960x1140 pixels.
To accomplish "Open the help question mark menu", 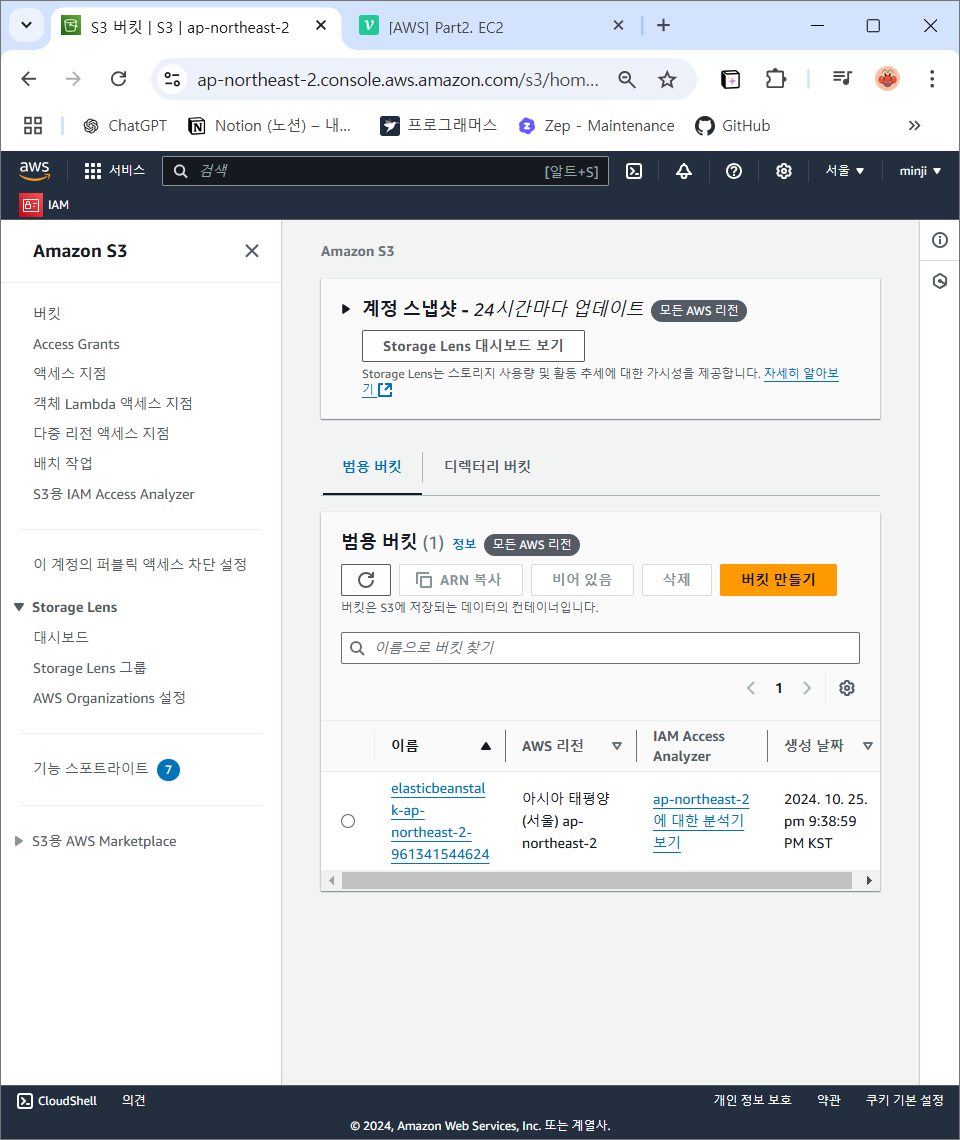I will click(x=734, y=171).
